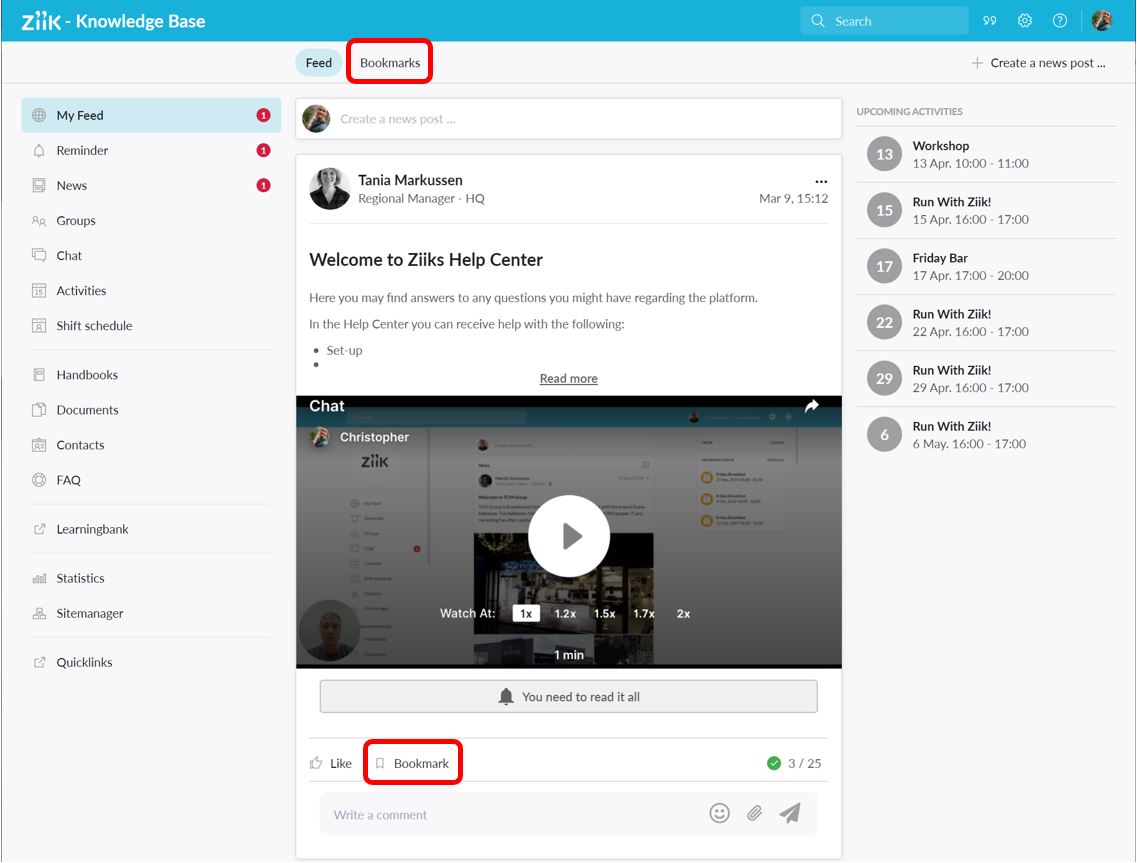The image size is (1137, 863).
Task: Click the Statistics bar chart icon
Action: (x=39, y=579)
